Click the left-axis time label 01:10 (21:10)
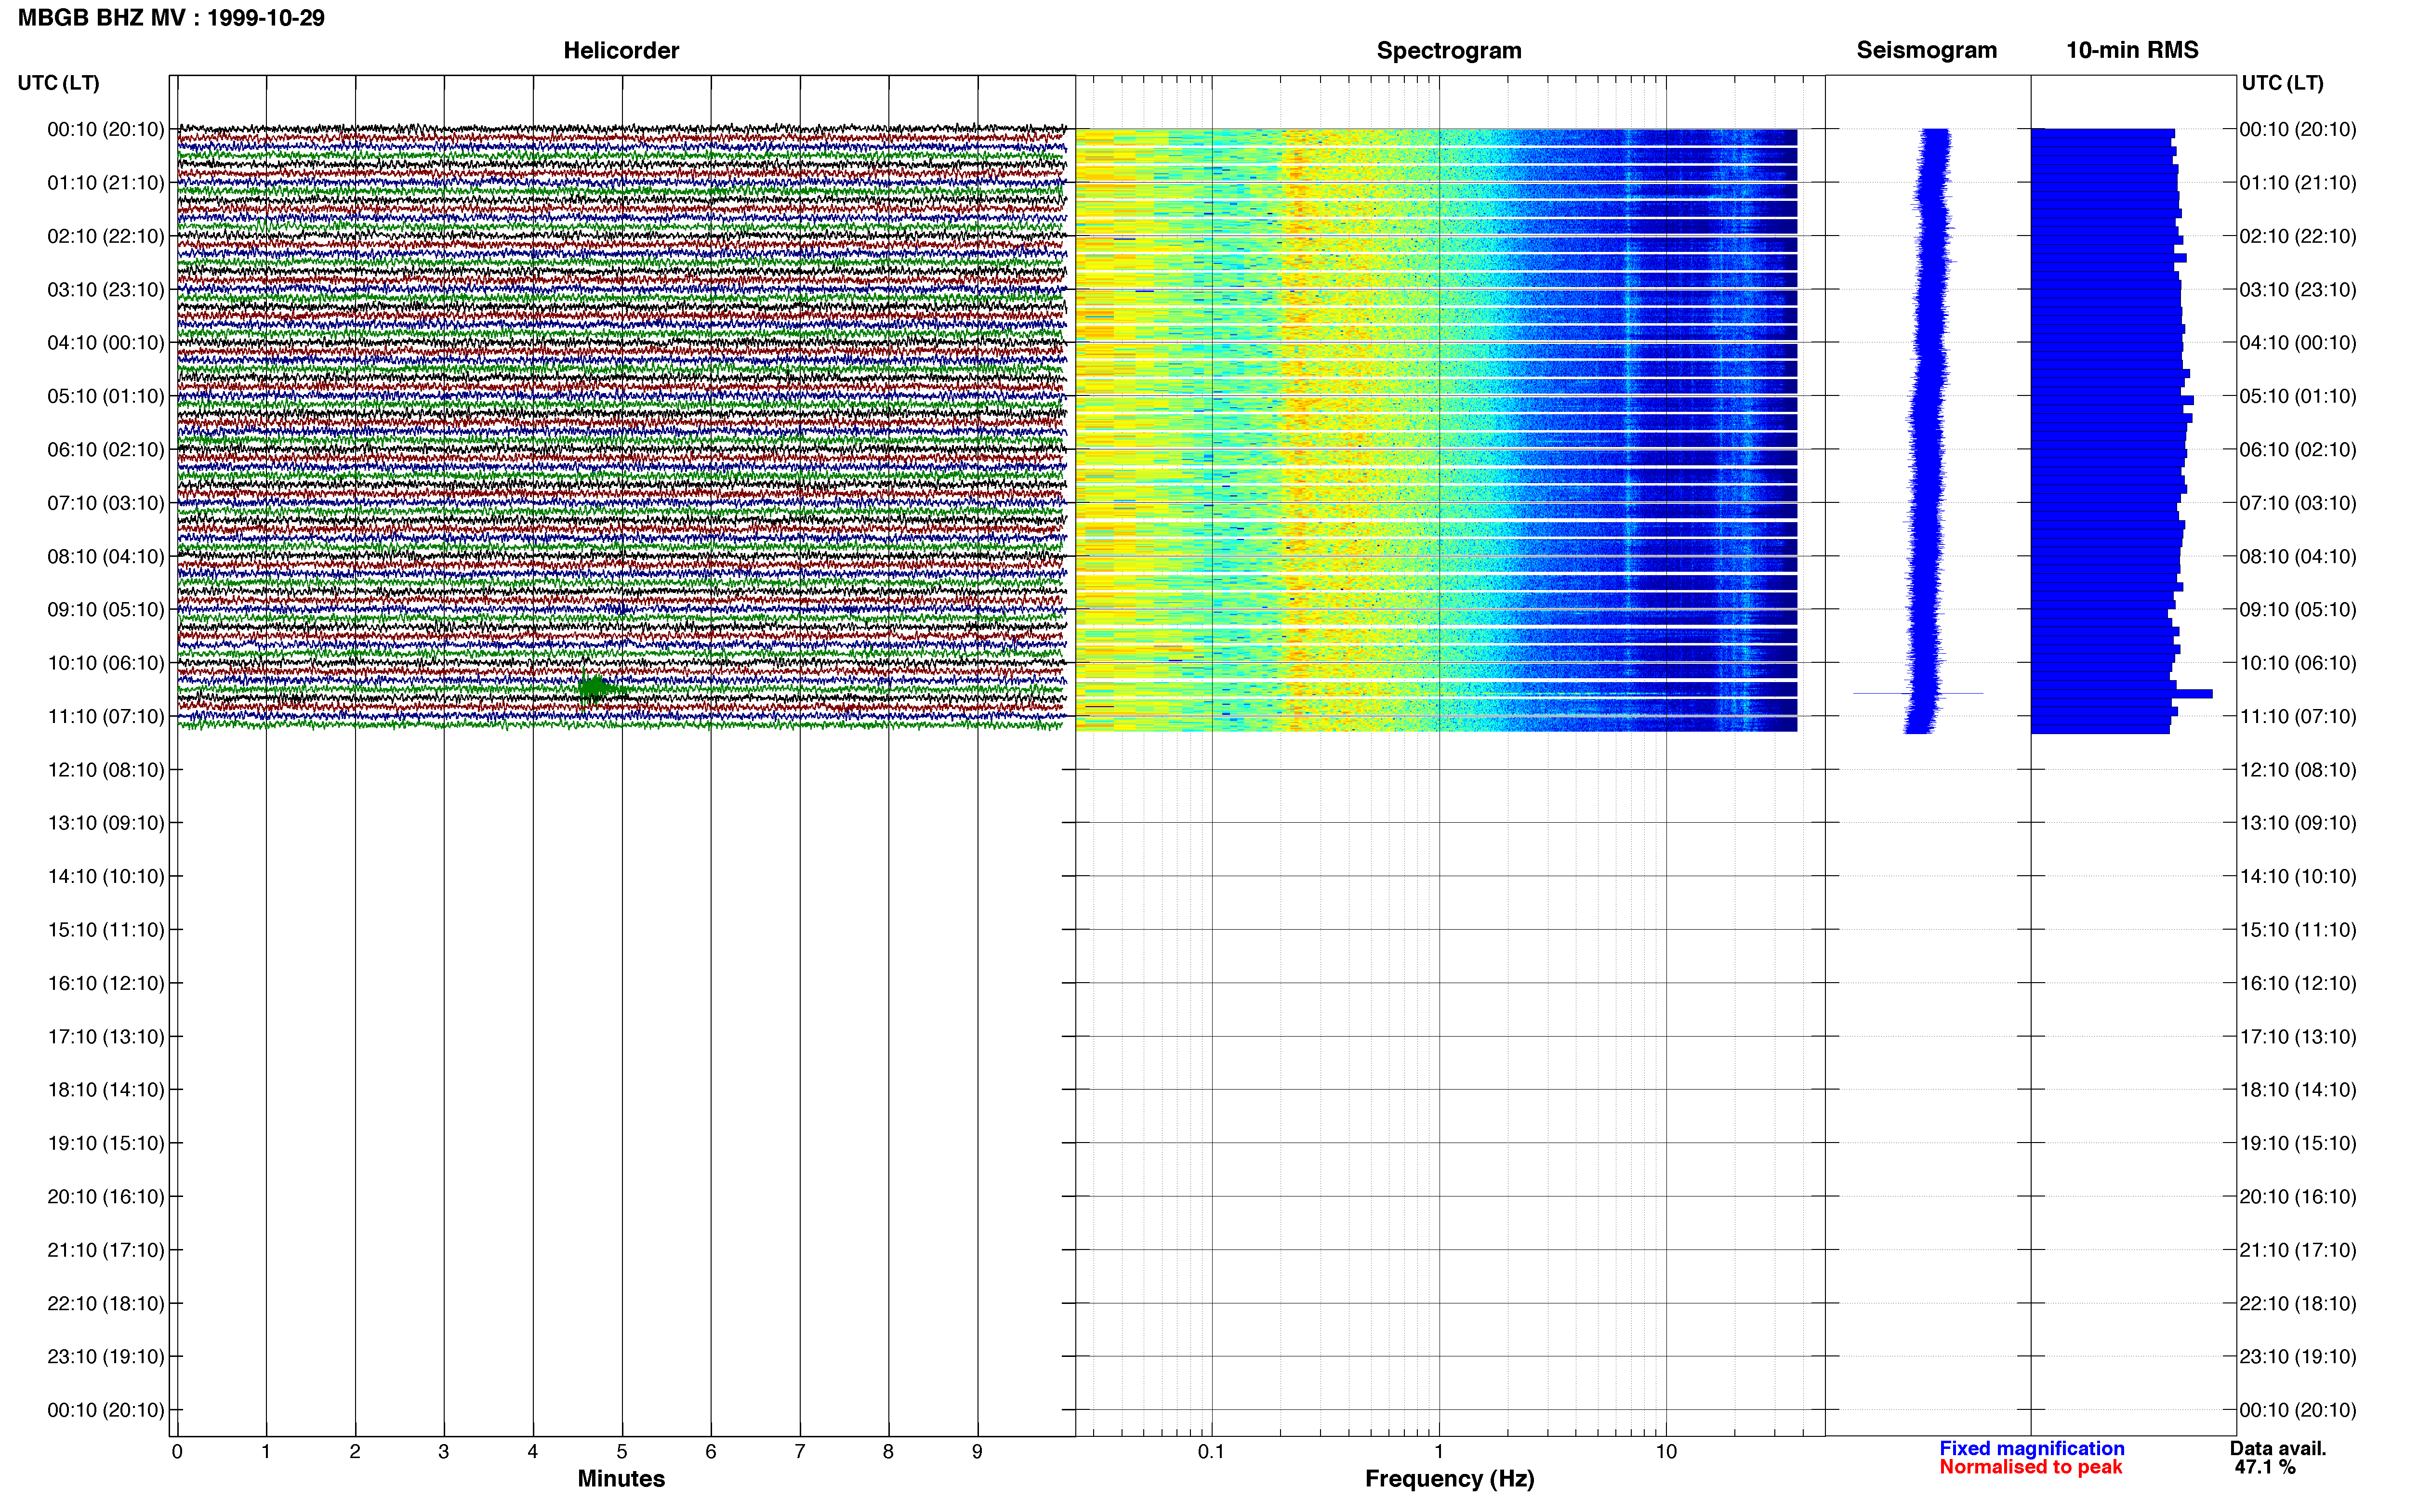This screenshot has height=1512, width=2418. tap(106, 183)
